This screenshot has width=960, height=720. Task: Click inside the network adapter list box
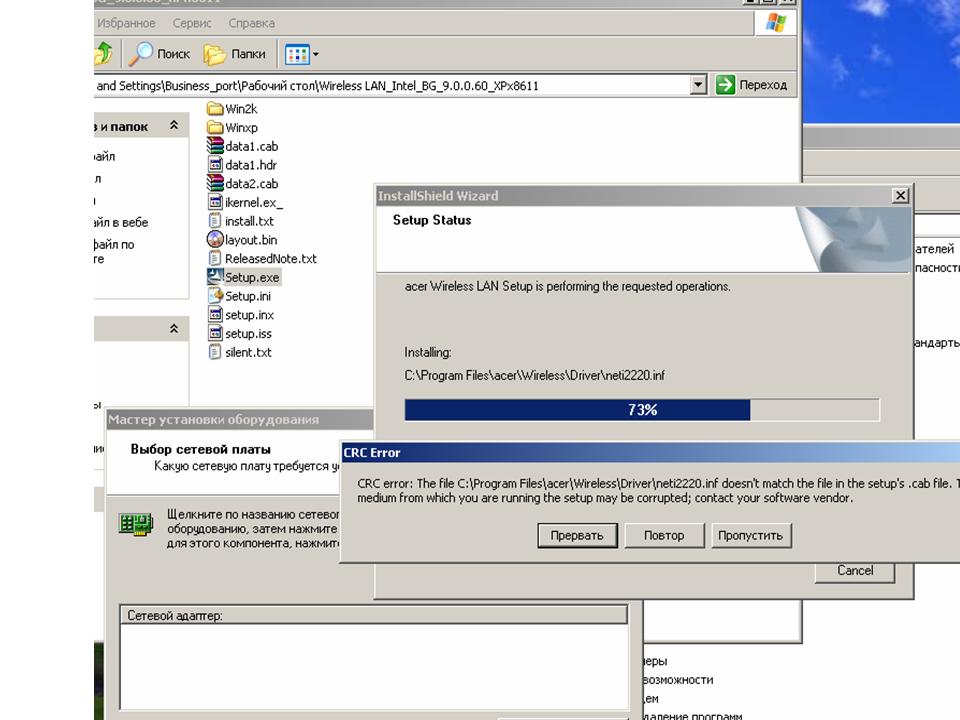(x=374, y=666)
